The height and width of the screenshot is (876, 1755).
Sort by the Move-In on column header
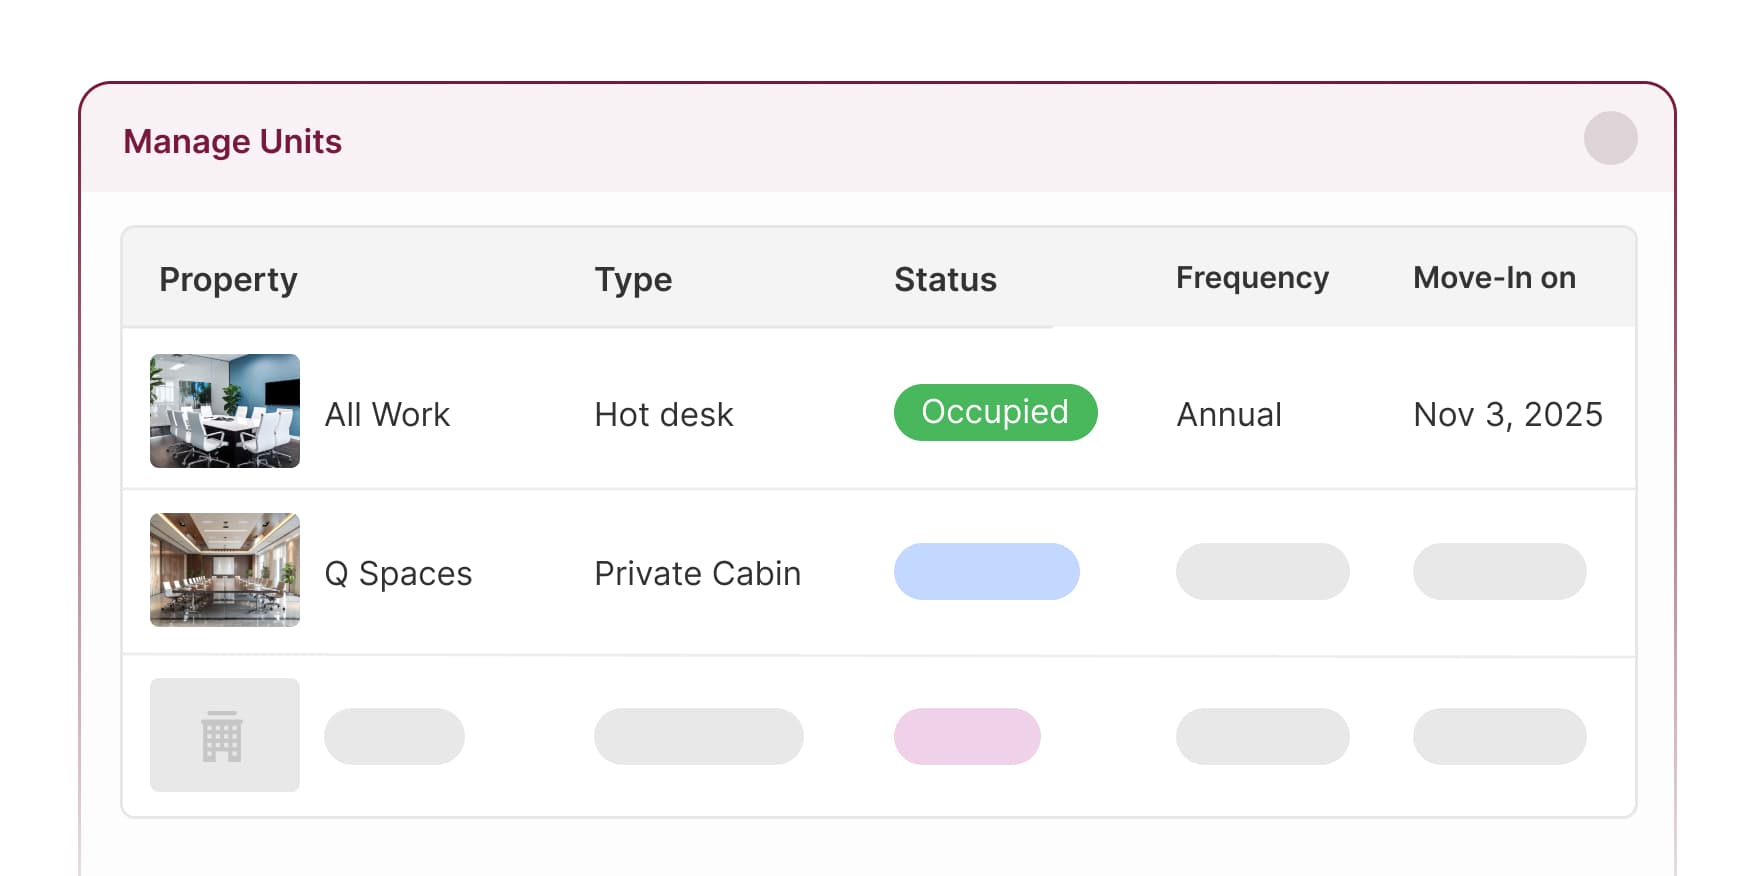(x=1494, y=279)
